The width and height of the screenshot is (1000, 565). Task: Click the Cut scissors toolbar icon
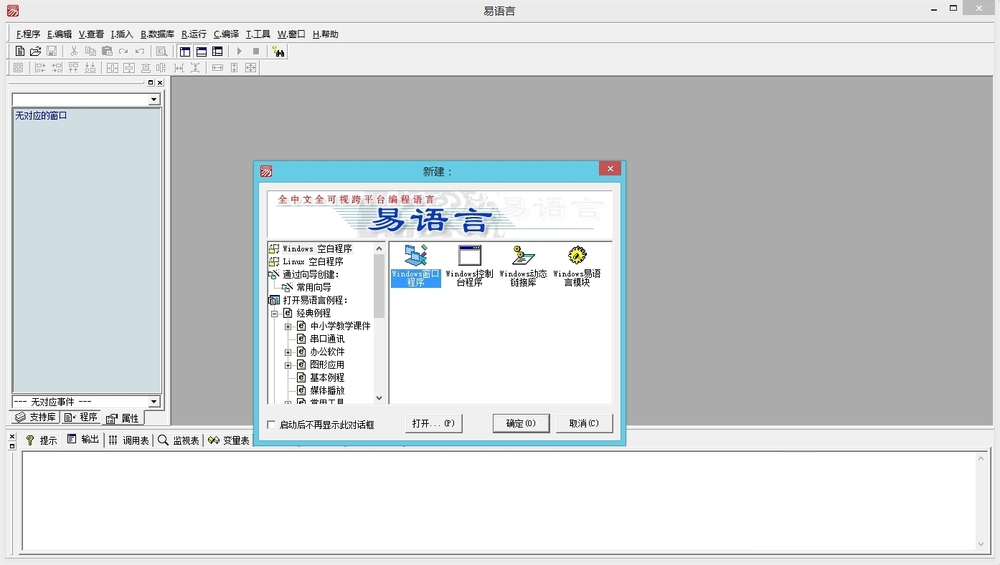74,51
